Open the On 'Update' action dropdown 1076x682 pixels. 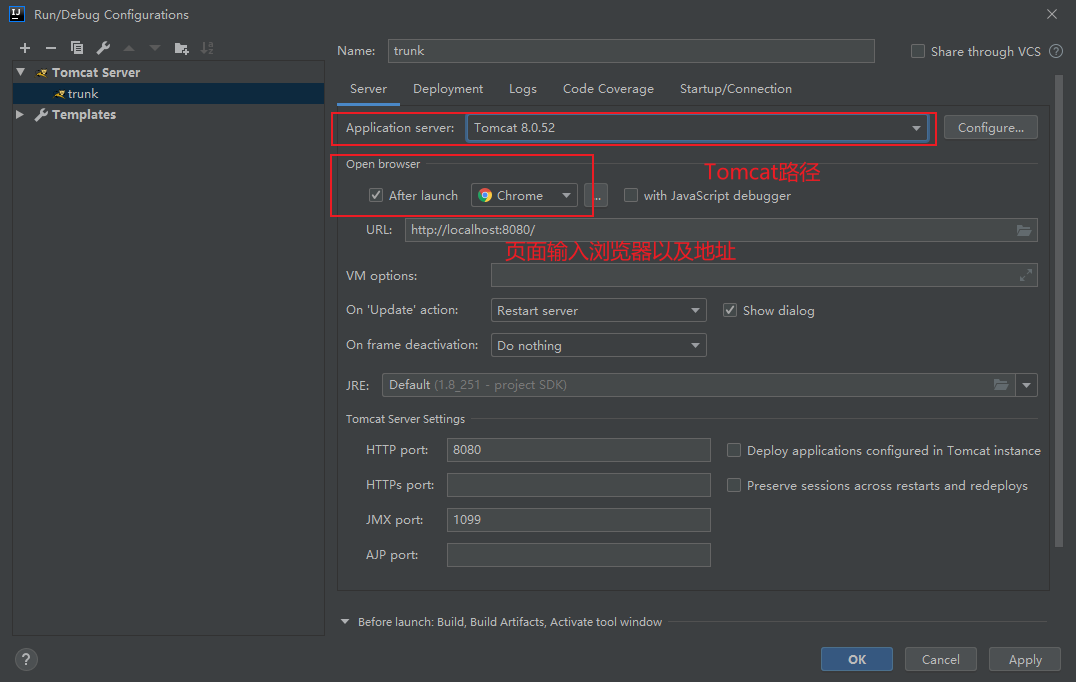(x=598, y=310)
